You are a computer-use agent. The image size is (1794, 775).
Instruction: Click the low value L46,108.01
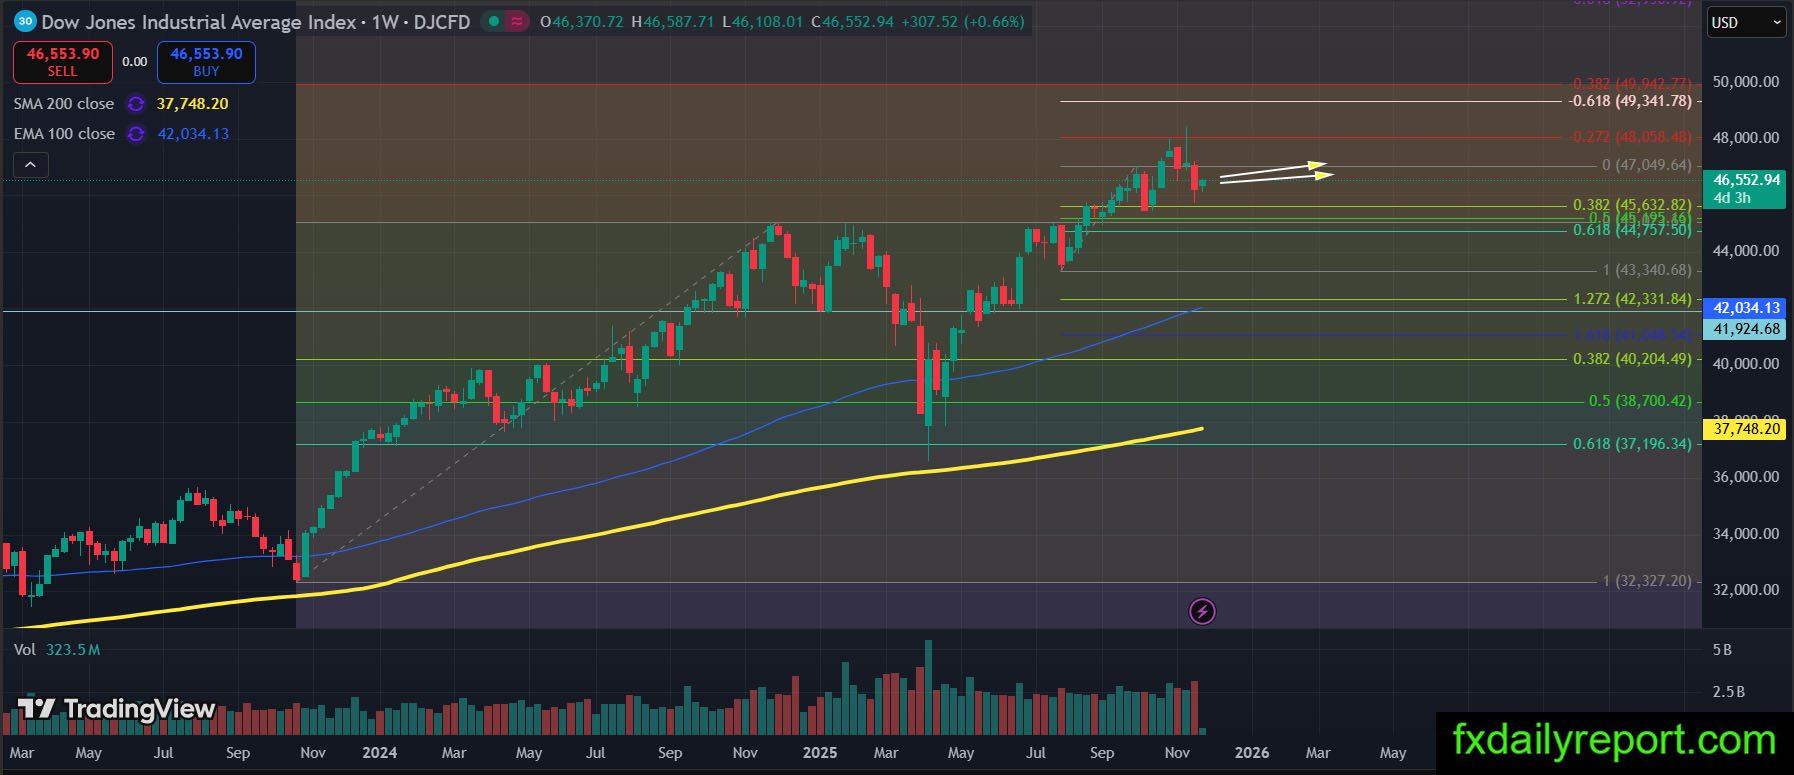click(x=763, y=21)
